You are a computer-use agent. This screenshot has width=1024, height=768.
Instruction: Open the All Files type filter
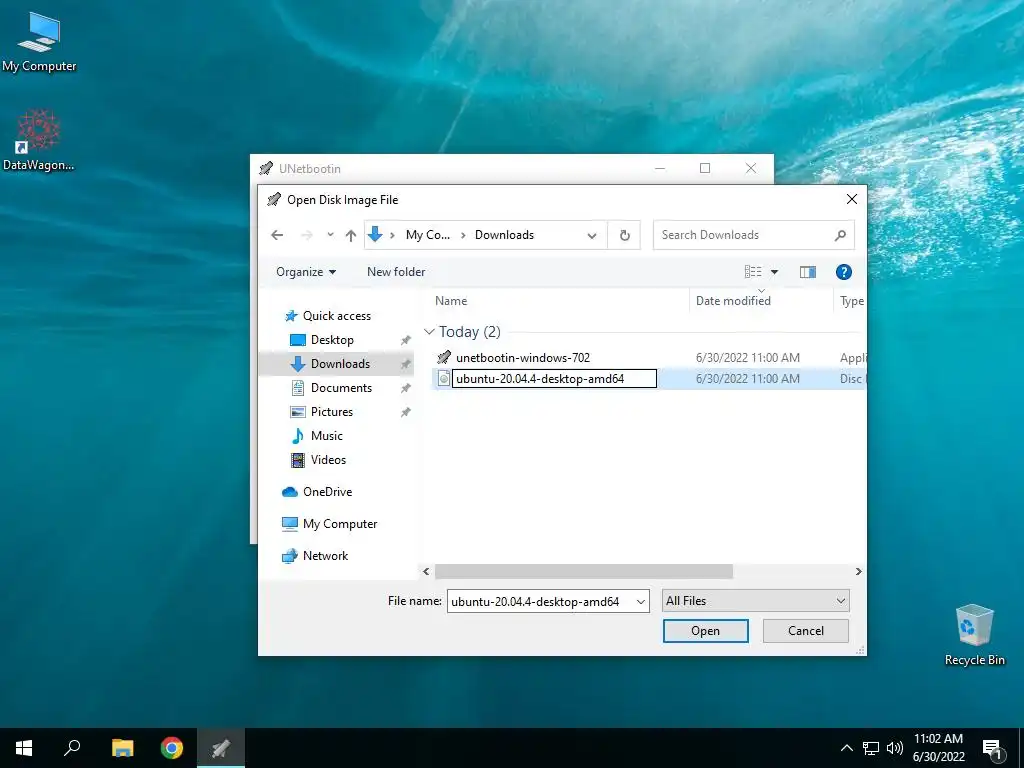point(756,601)
